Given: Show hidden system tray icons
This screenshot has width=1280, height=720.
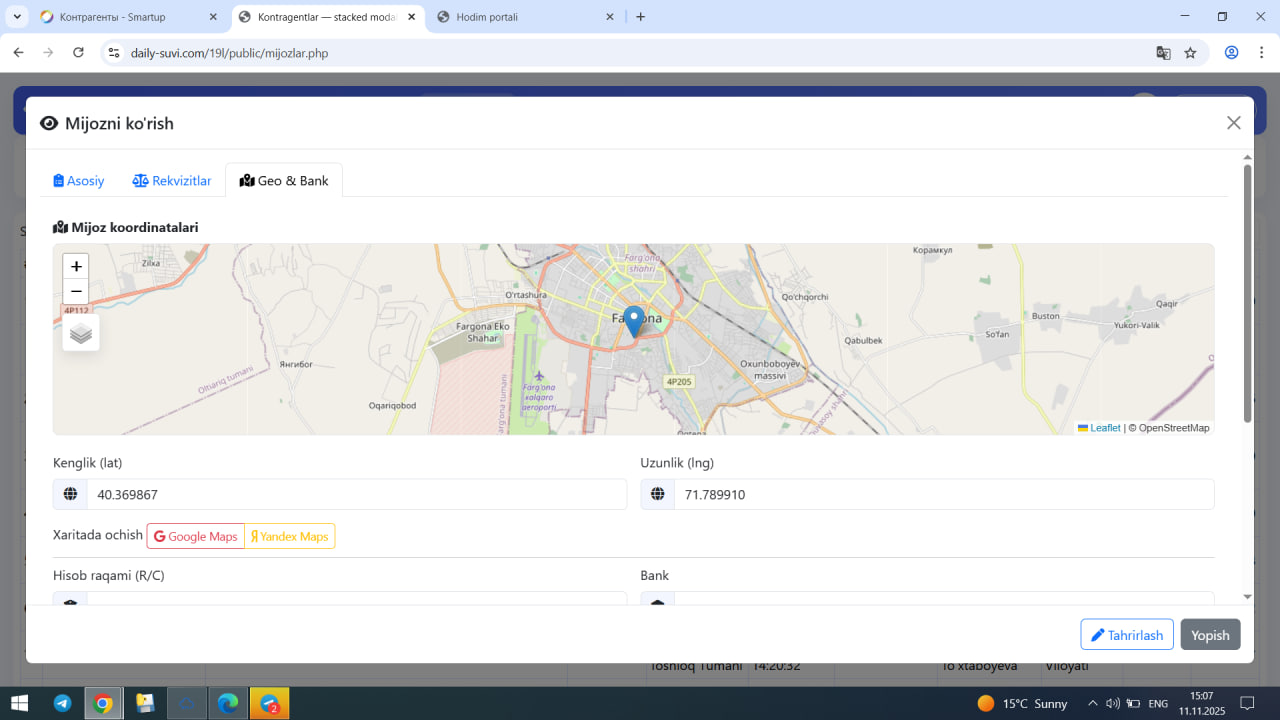Looking at the screenshot, I should click(1092, 703).
